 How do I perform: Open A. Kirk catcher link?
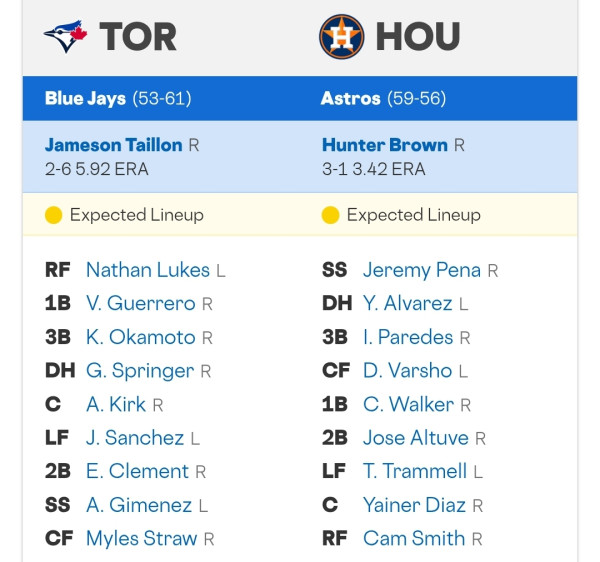click(116, 404)
